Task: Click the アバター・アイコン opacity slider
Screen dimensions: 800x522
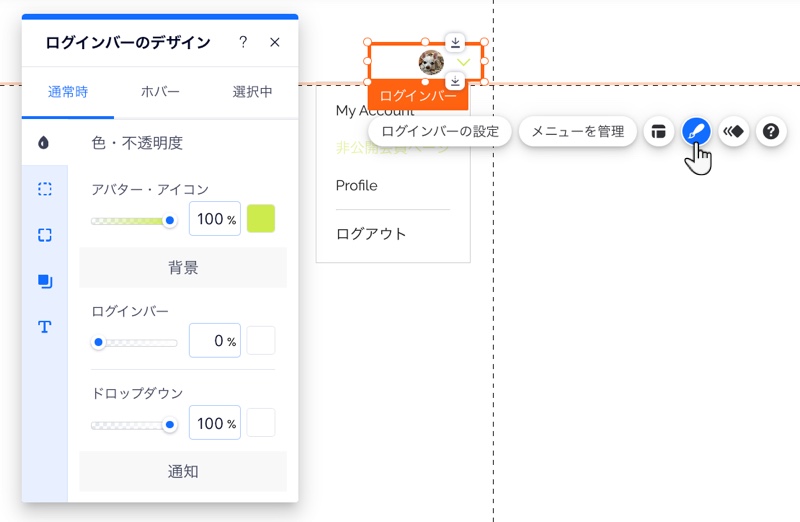Action: (x=134, y=220)
